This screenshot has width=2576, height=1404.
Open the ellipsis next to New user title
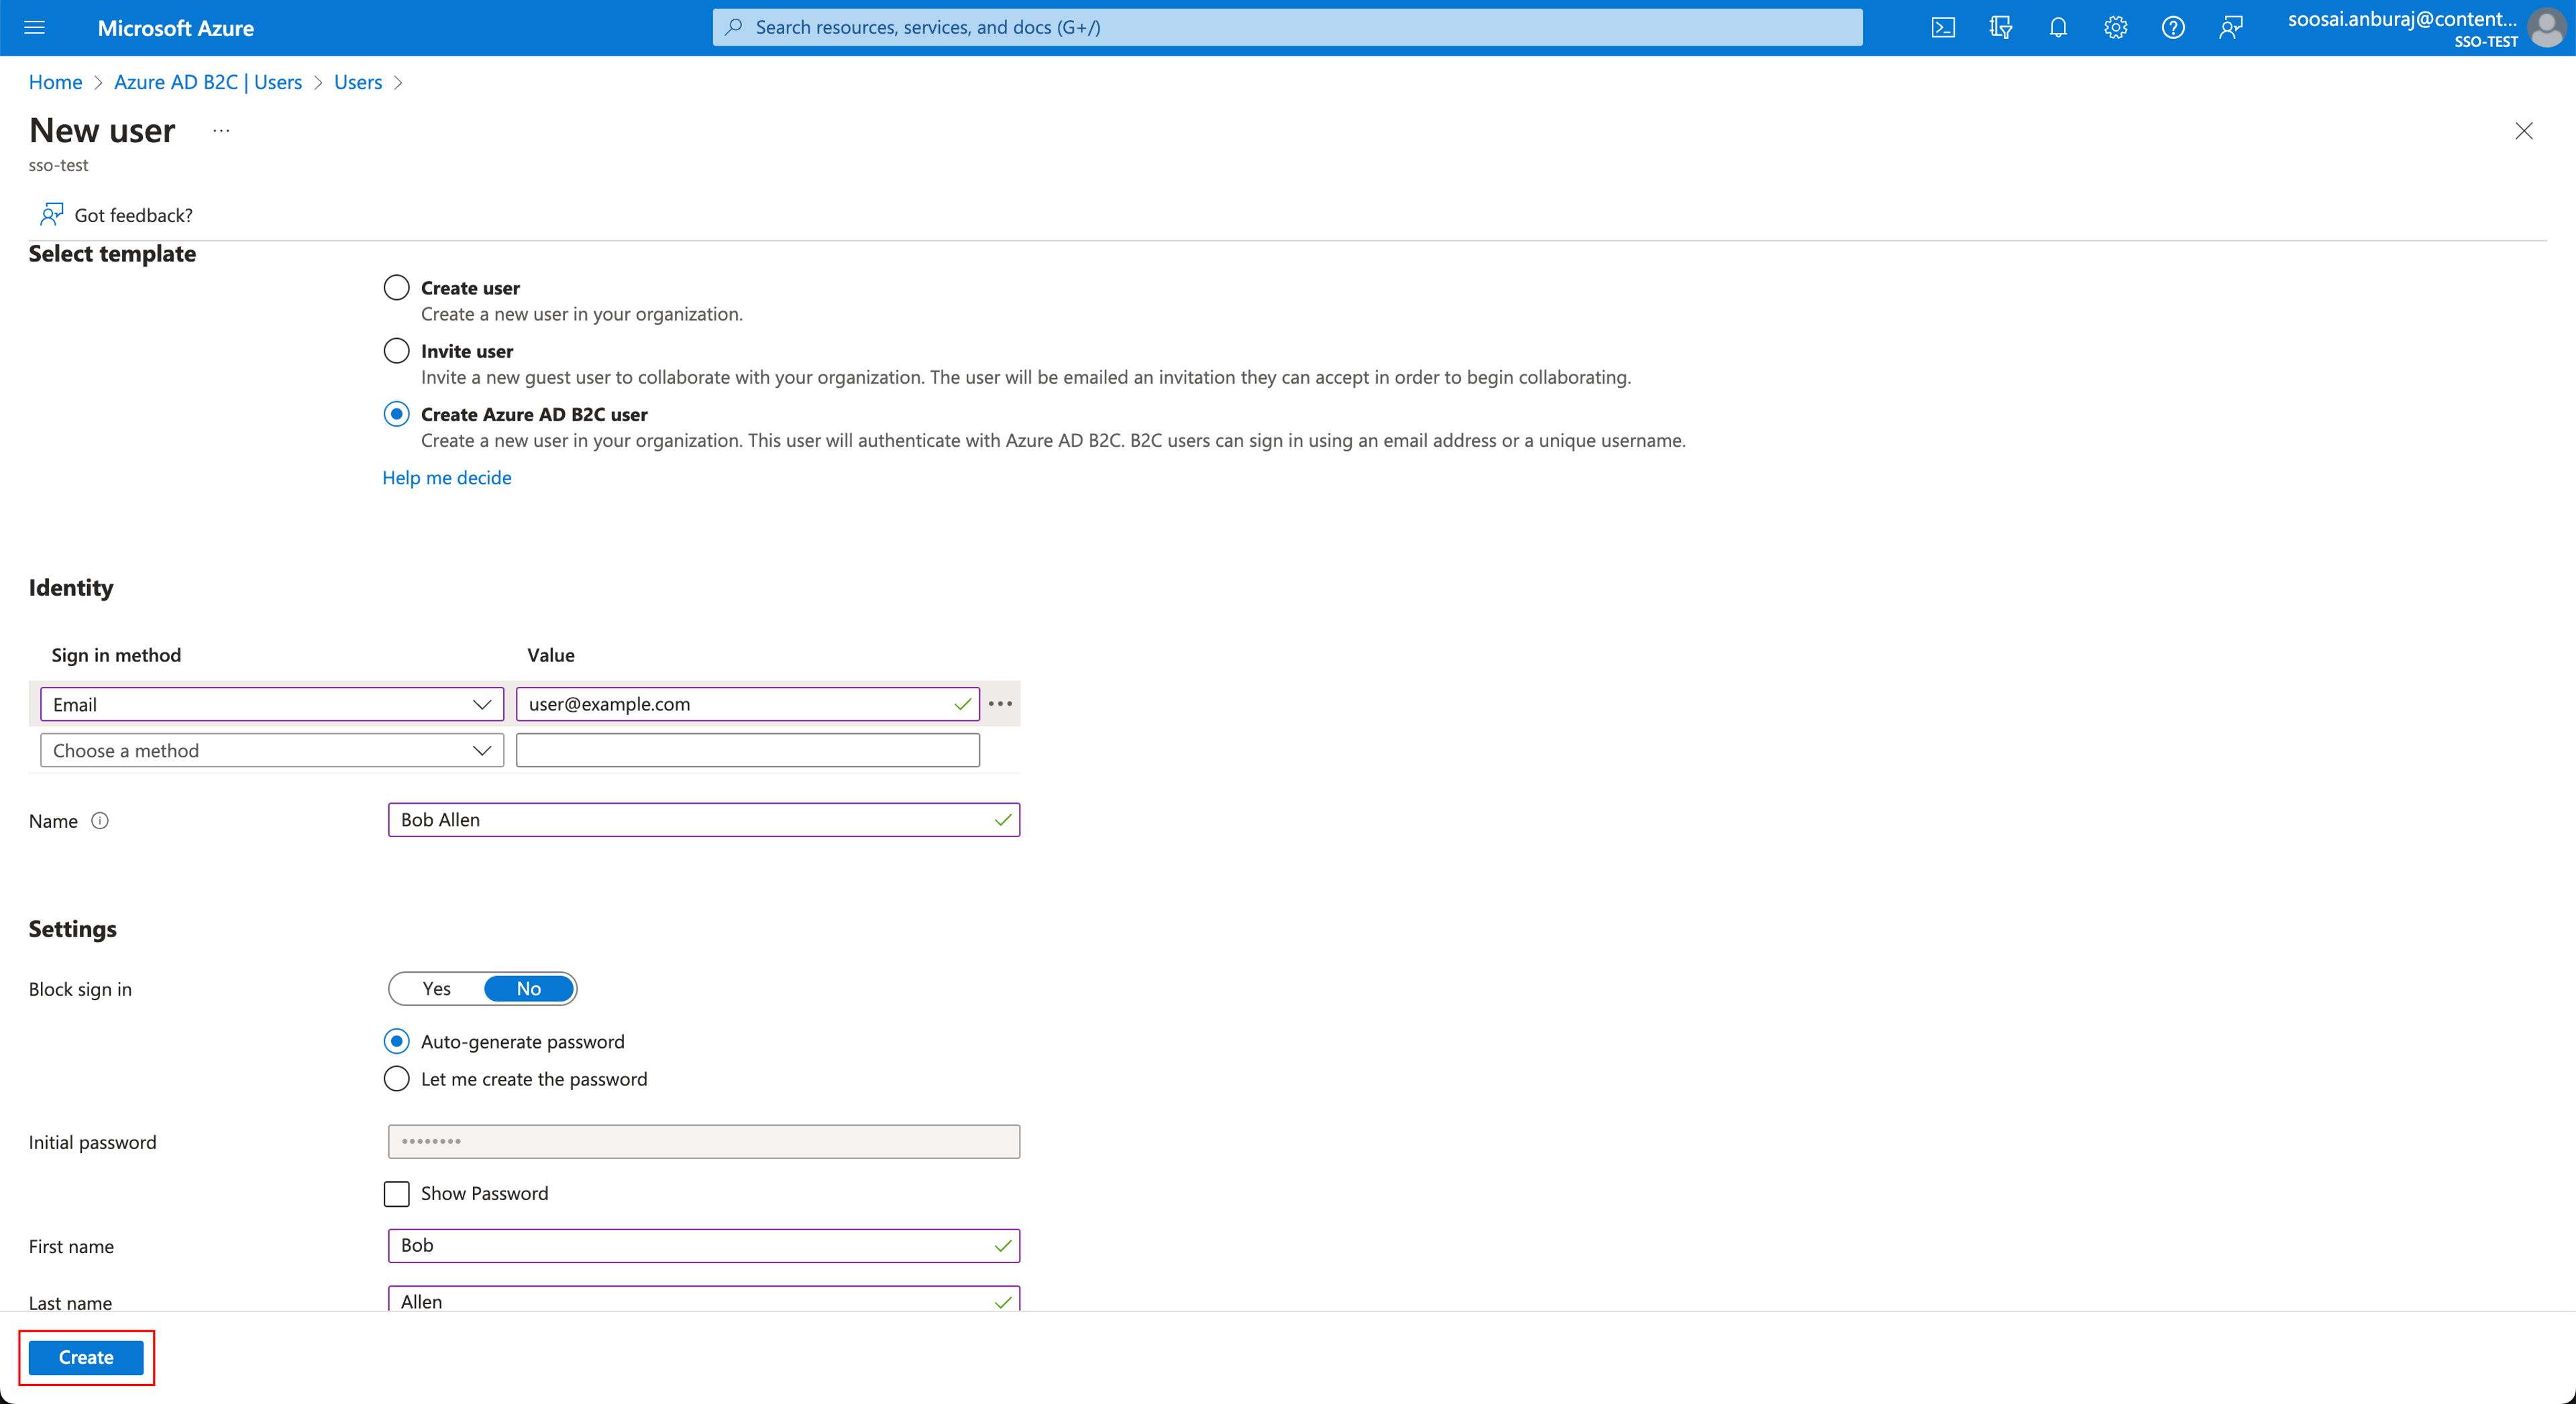(x=221, y=131)
